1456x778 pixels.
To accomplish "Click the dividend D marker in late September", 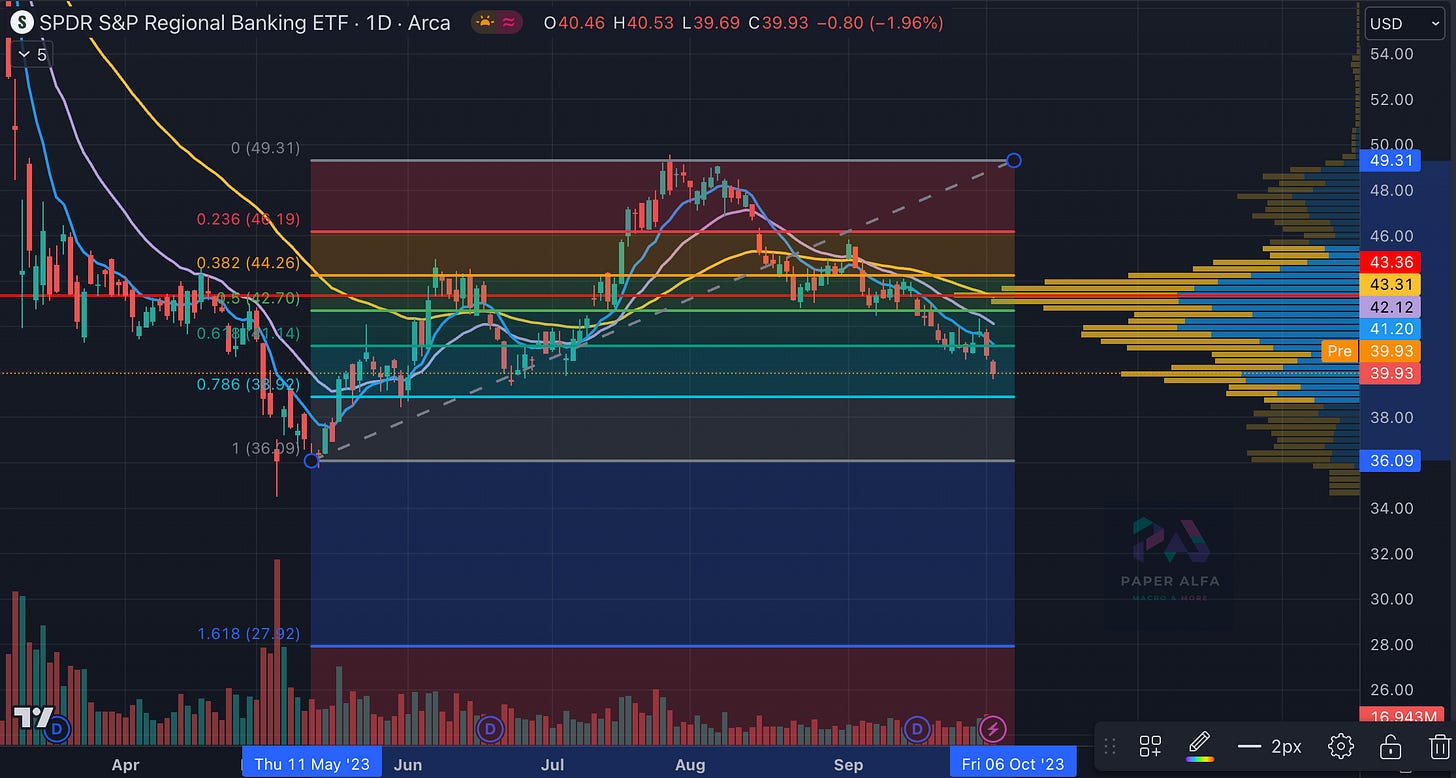I will pos(918,729).
